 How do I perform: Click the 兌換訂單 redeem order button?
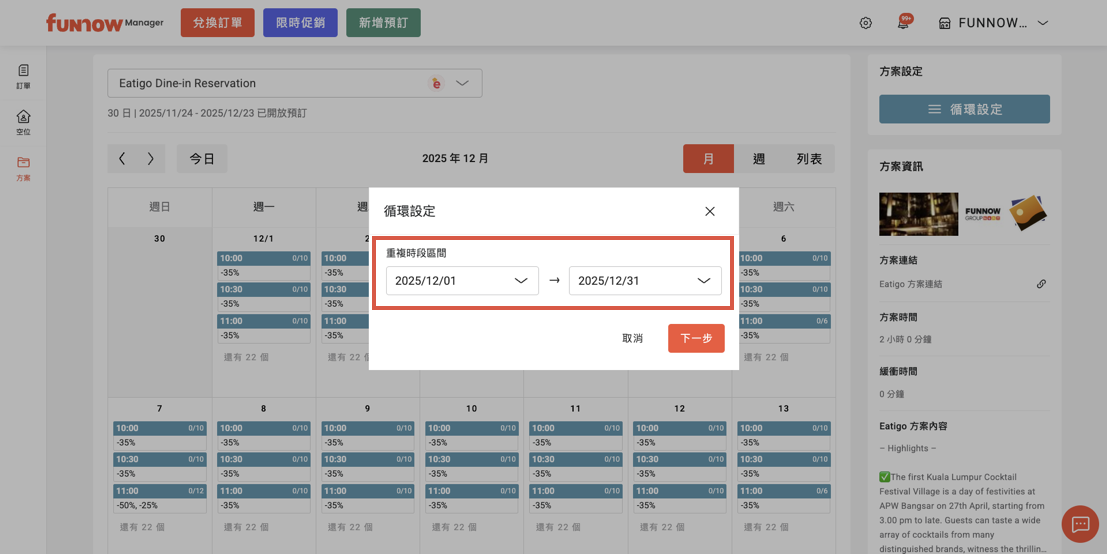pyautogui.click(x=217, y=23)
